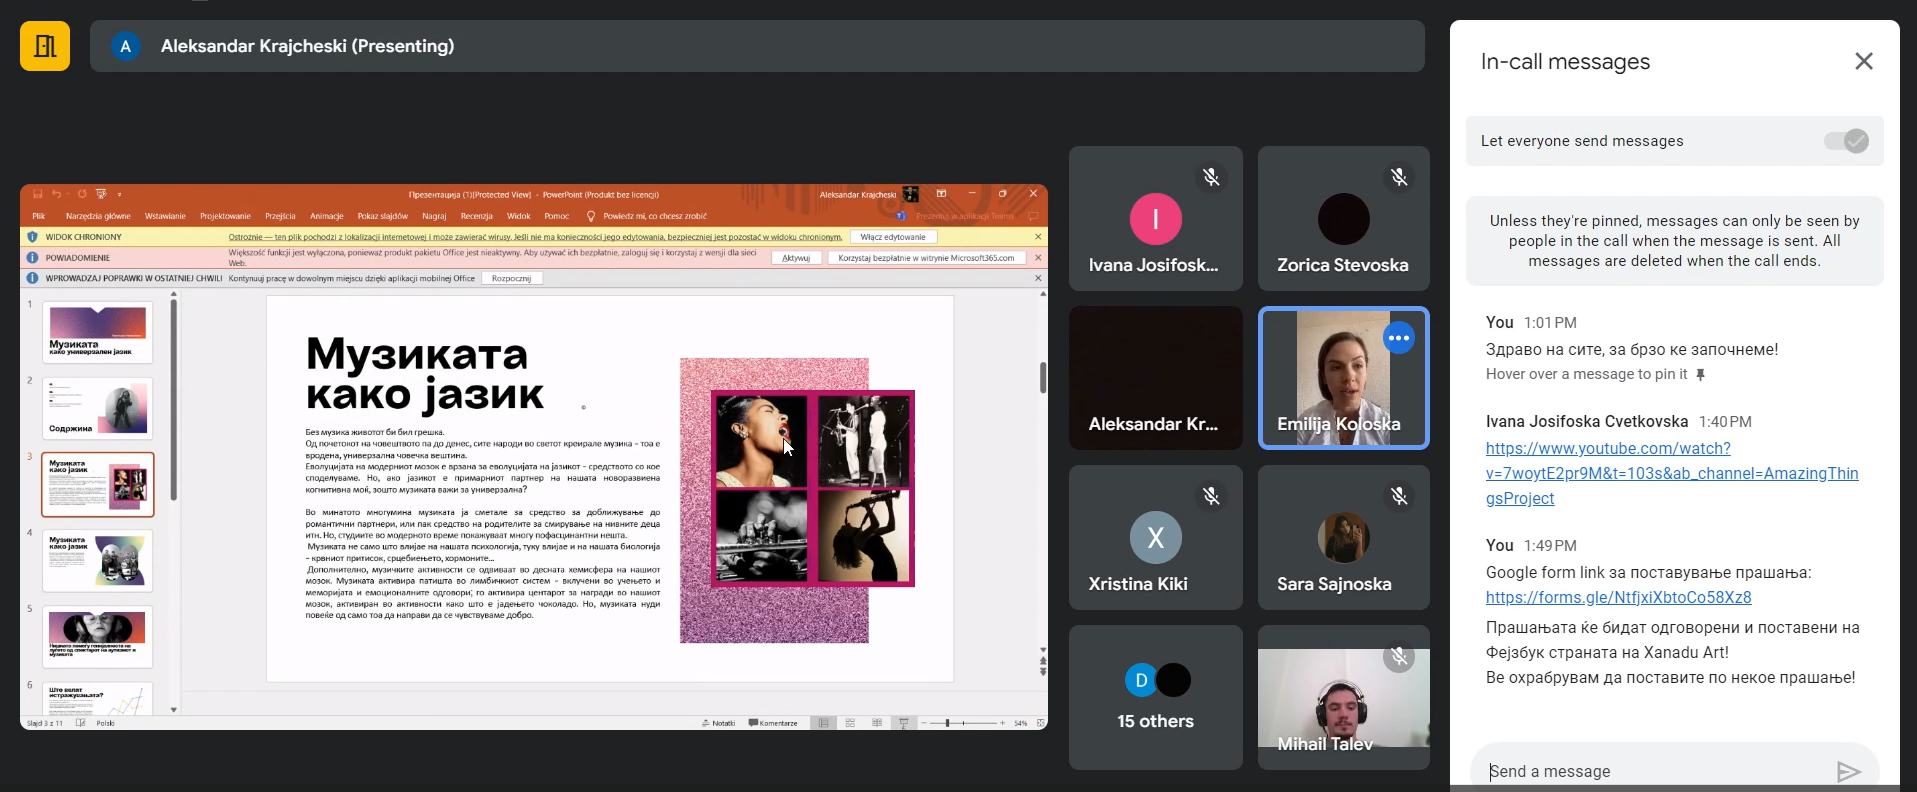Click muted mic icon on Mihail Talev tile
This screenshot has width=1917, height=792.
1399,657
